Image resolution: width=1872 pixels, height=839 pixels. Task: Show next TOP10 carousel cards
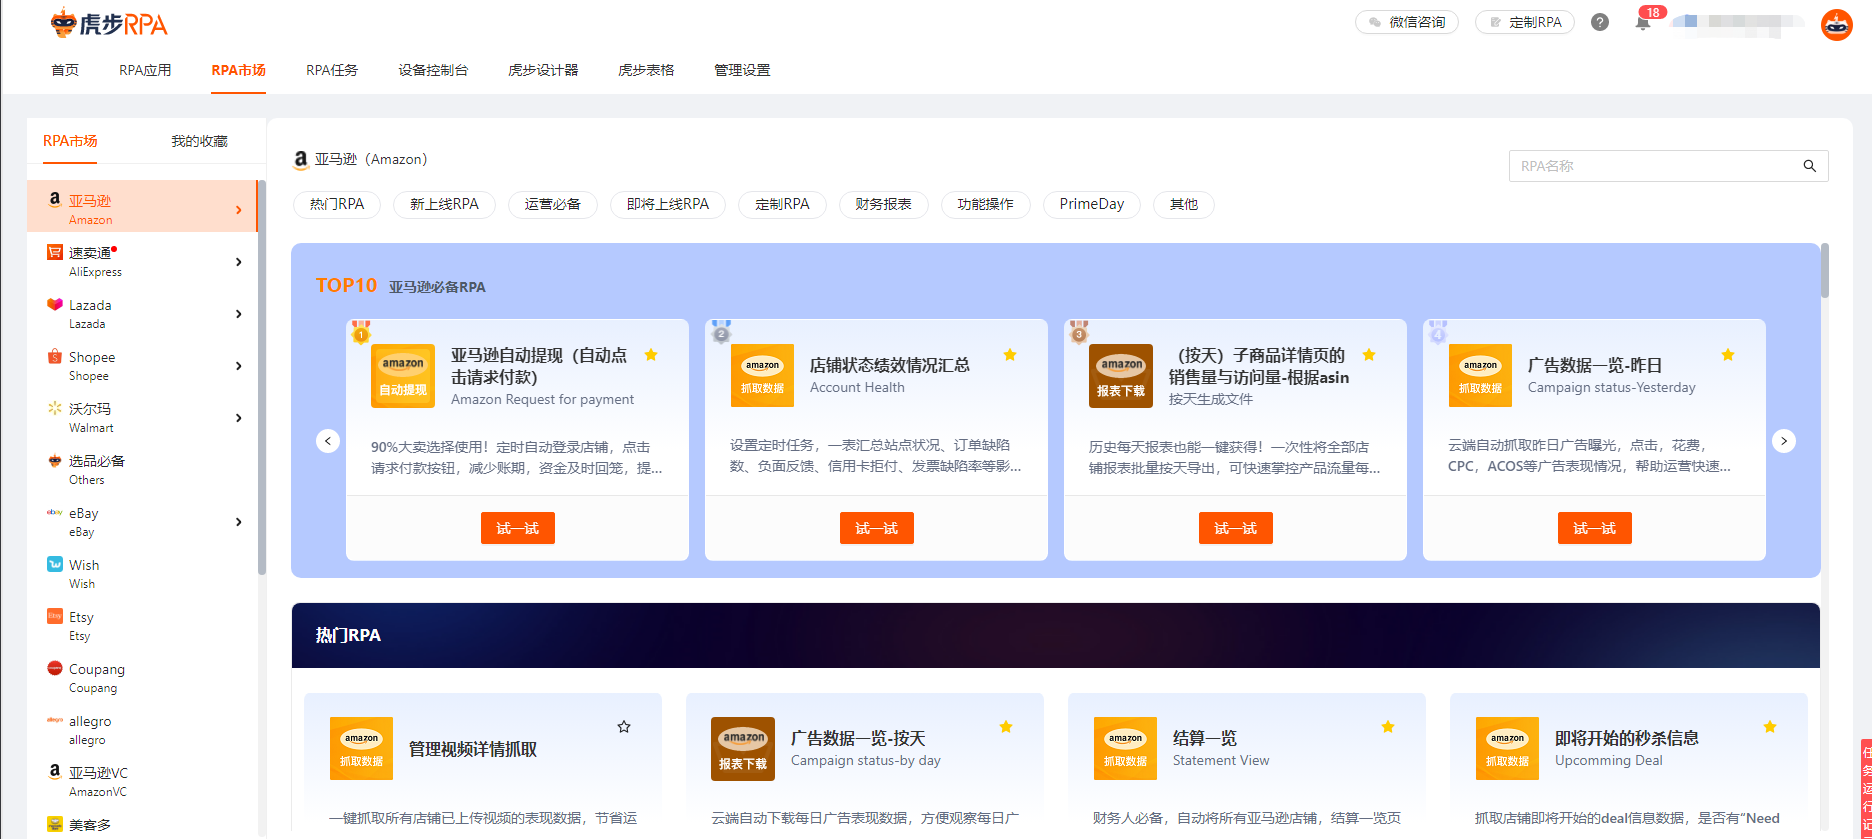[x=1784, y=441]
